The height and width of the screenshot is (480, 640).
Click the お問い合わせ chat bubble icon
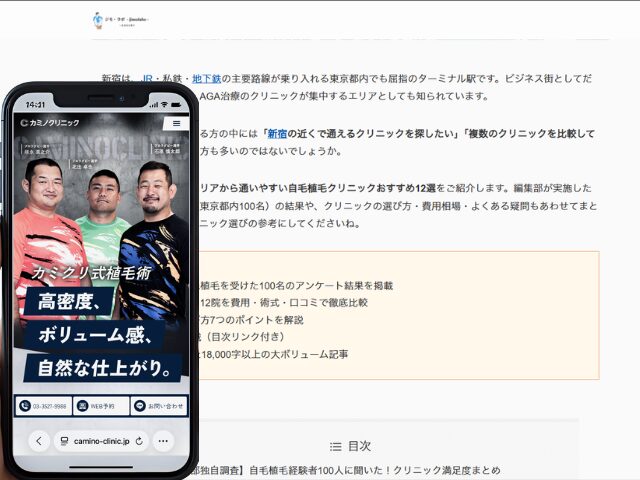pyautogui.click(x=140, y=406)
